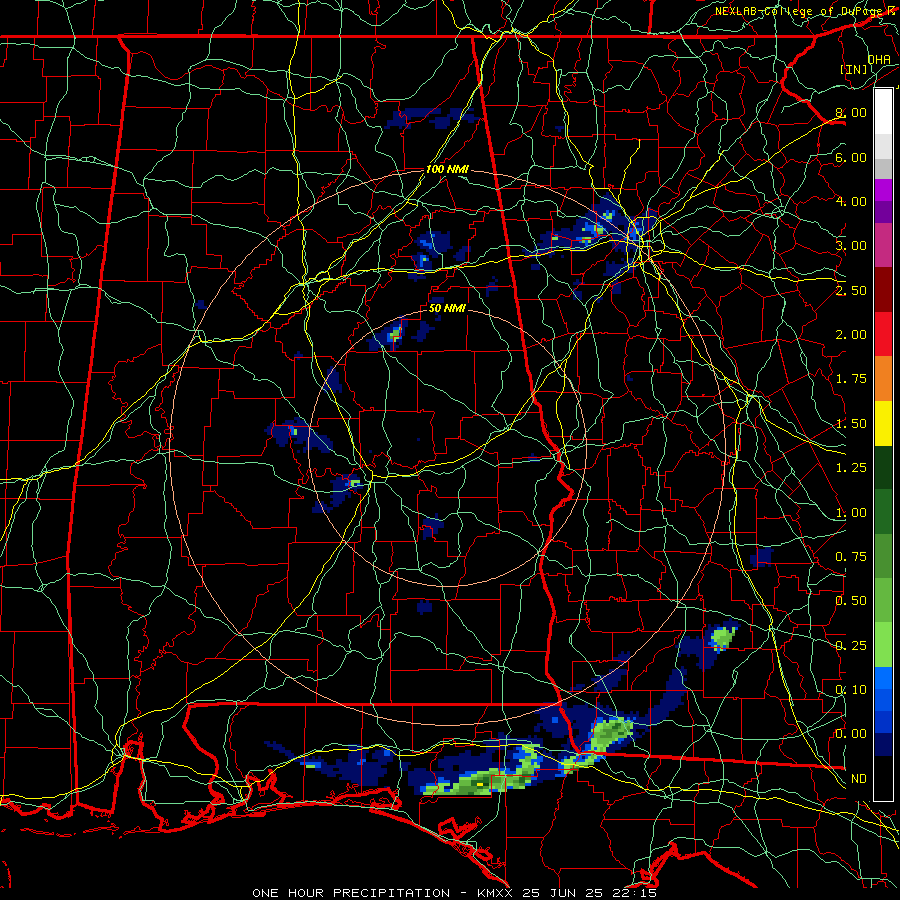Click the "NEXLAB-College of DuPage" credit text
This screenshot has width=900, height=900.
coord(798,11)
